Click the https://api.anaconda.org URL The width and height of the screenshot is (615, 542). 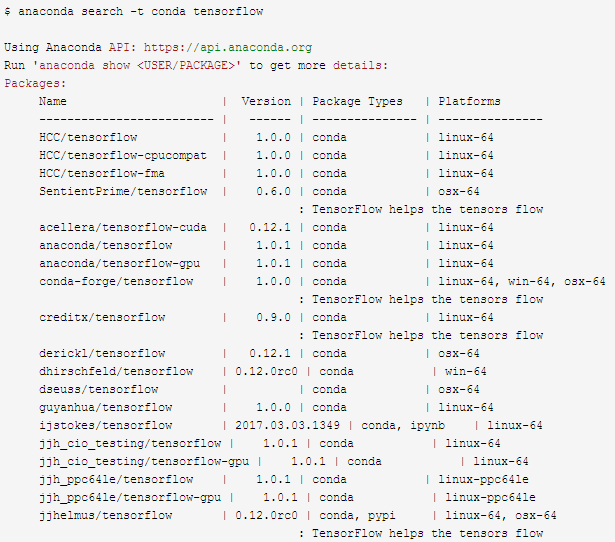228,47
